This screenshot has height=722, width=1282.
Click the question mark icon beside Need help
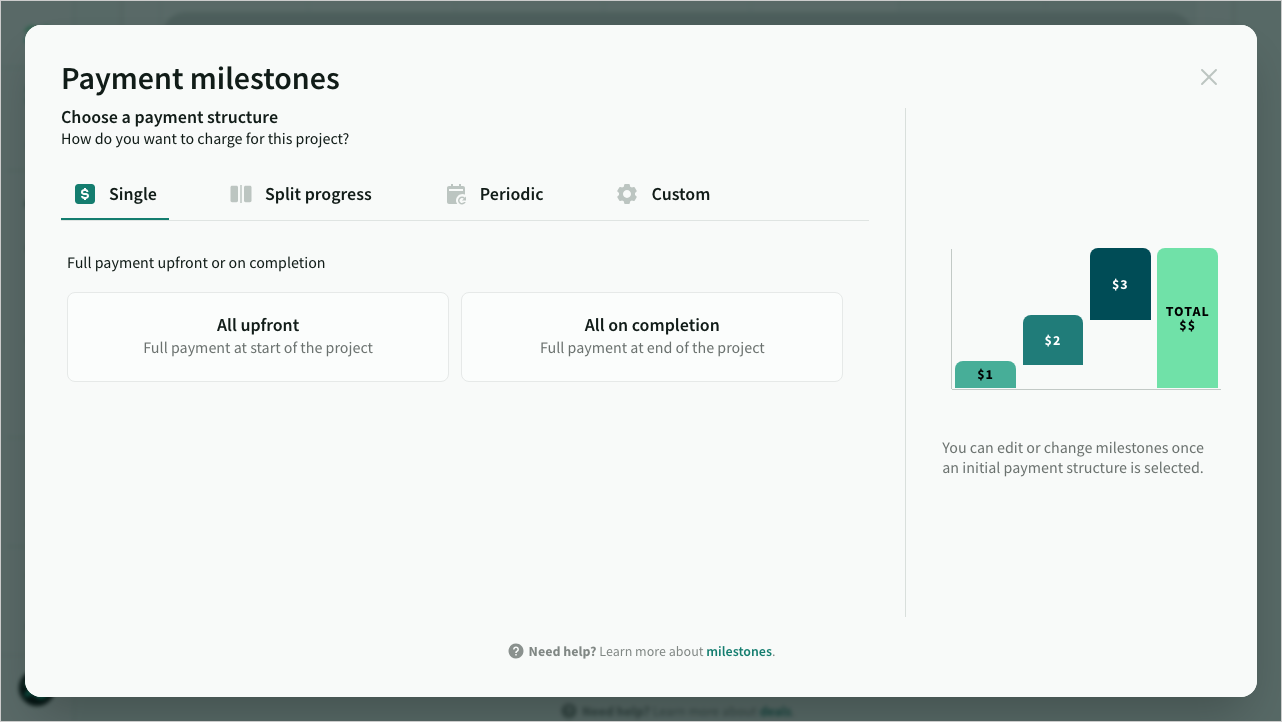coord(514,651)
